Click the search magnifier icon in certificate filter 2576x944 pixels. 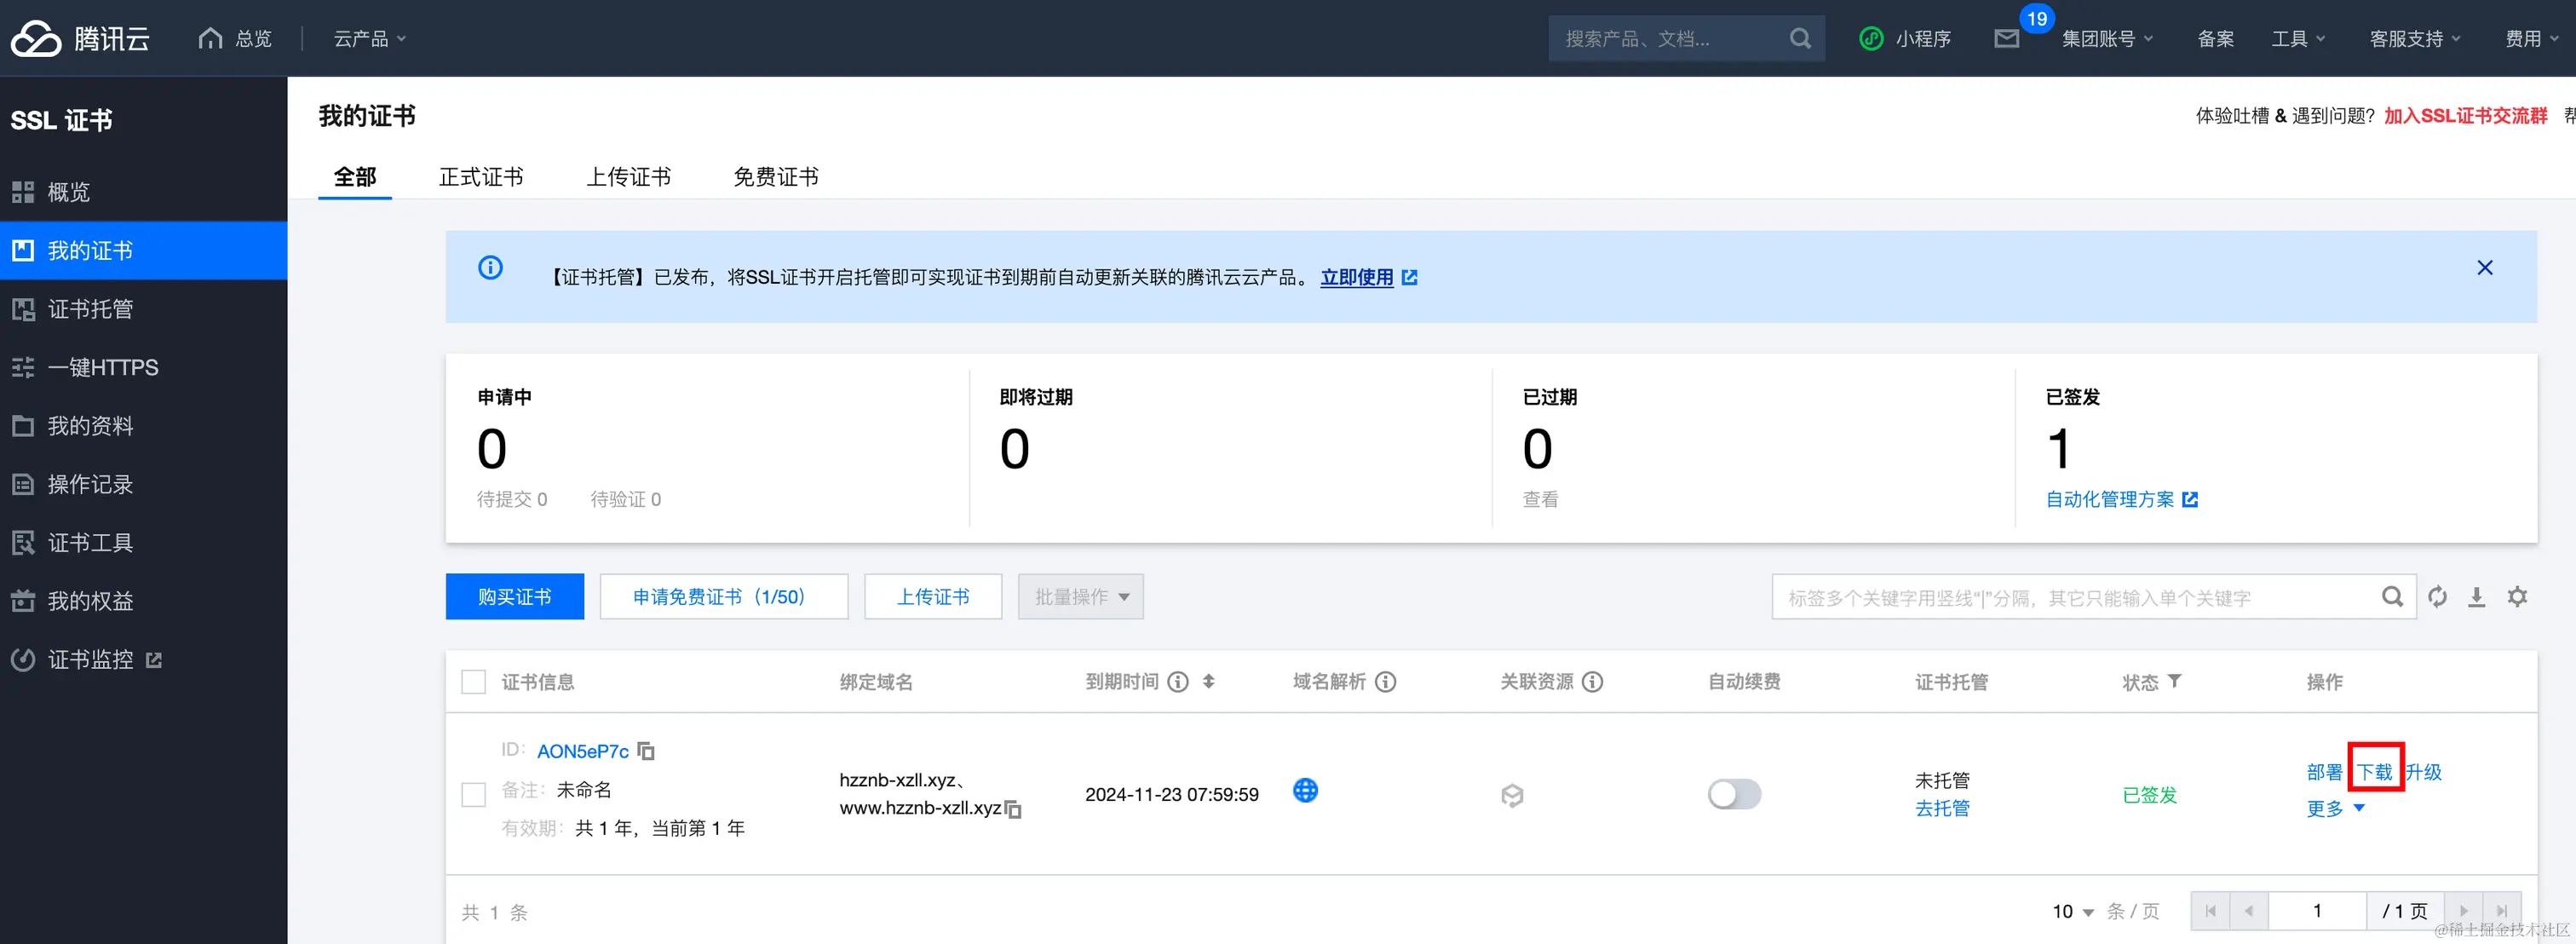(2392, 597)
